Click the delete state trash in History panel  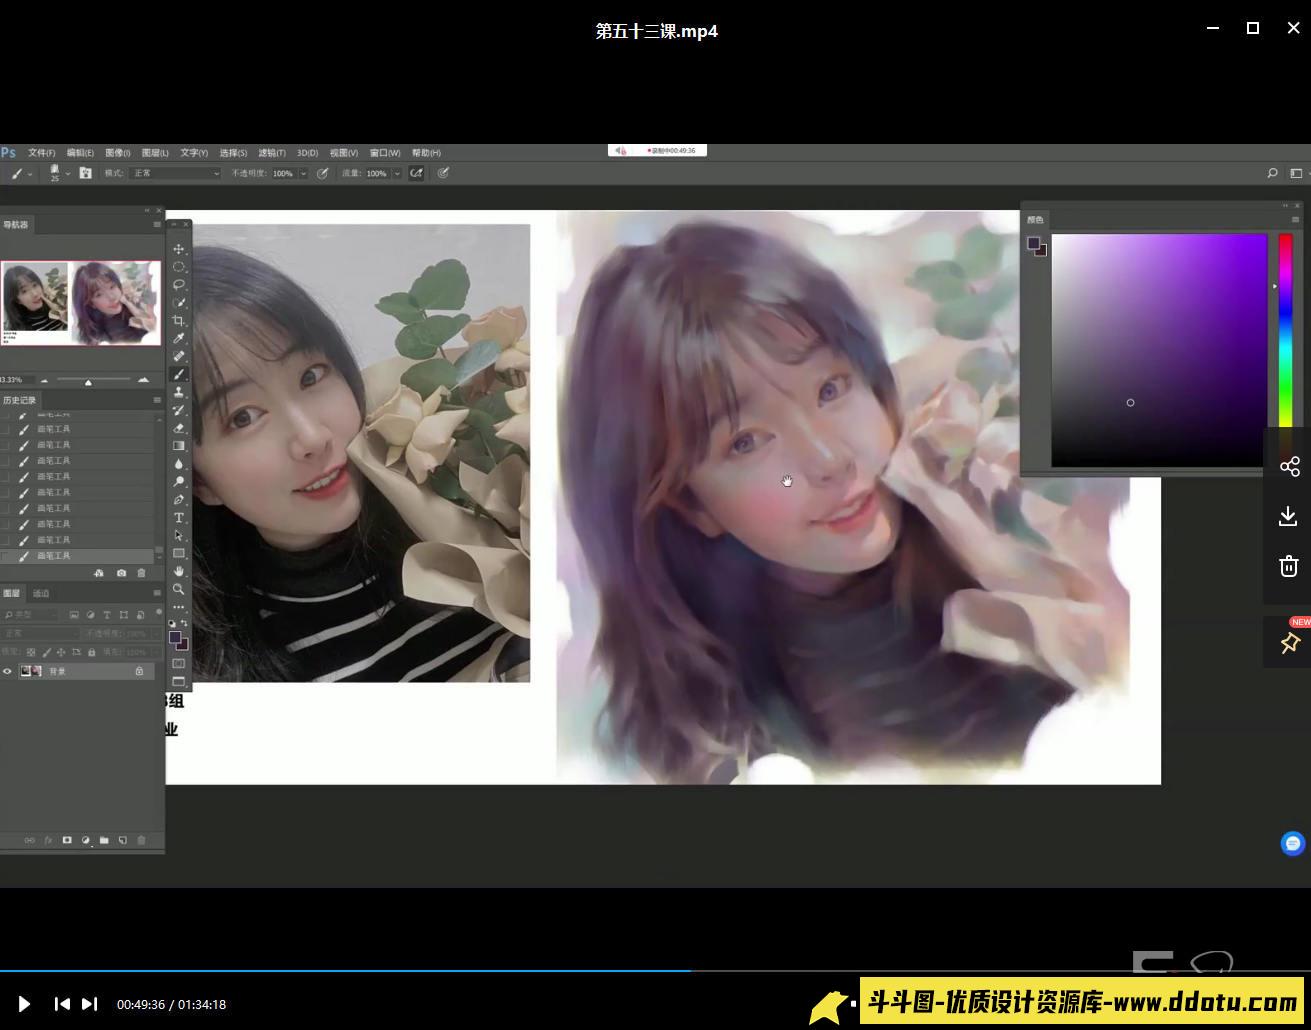point(141,573)
